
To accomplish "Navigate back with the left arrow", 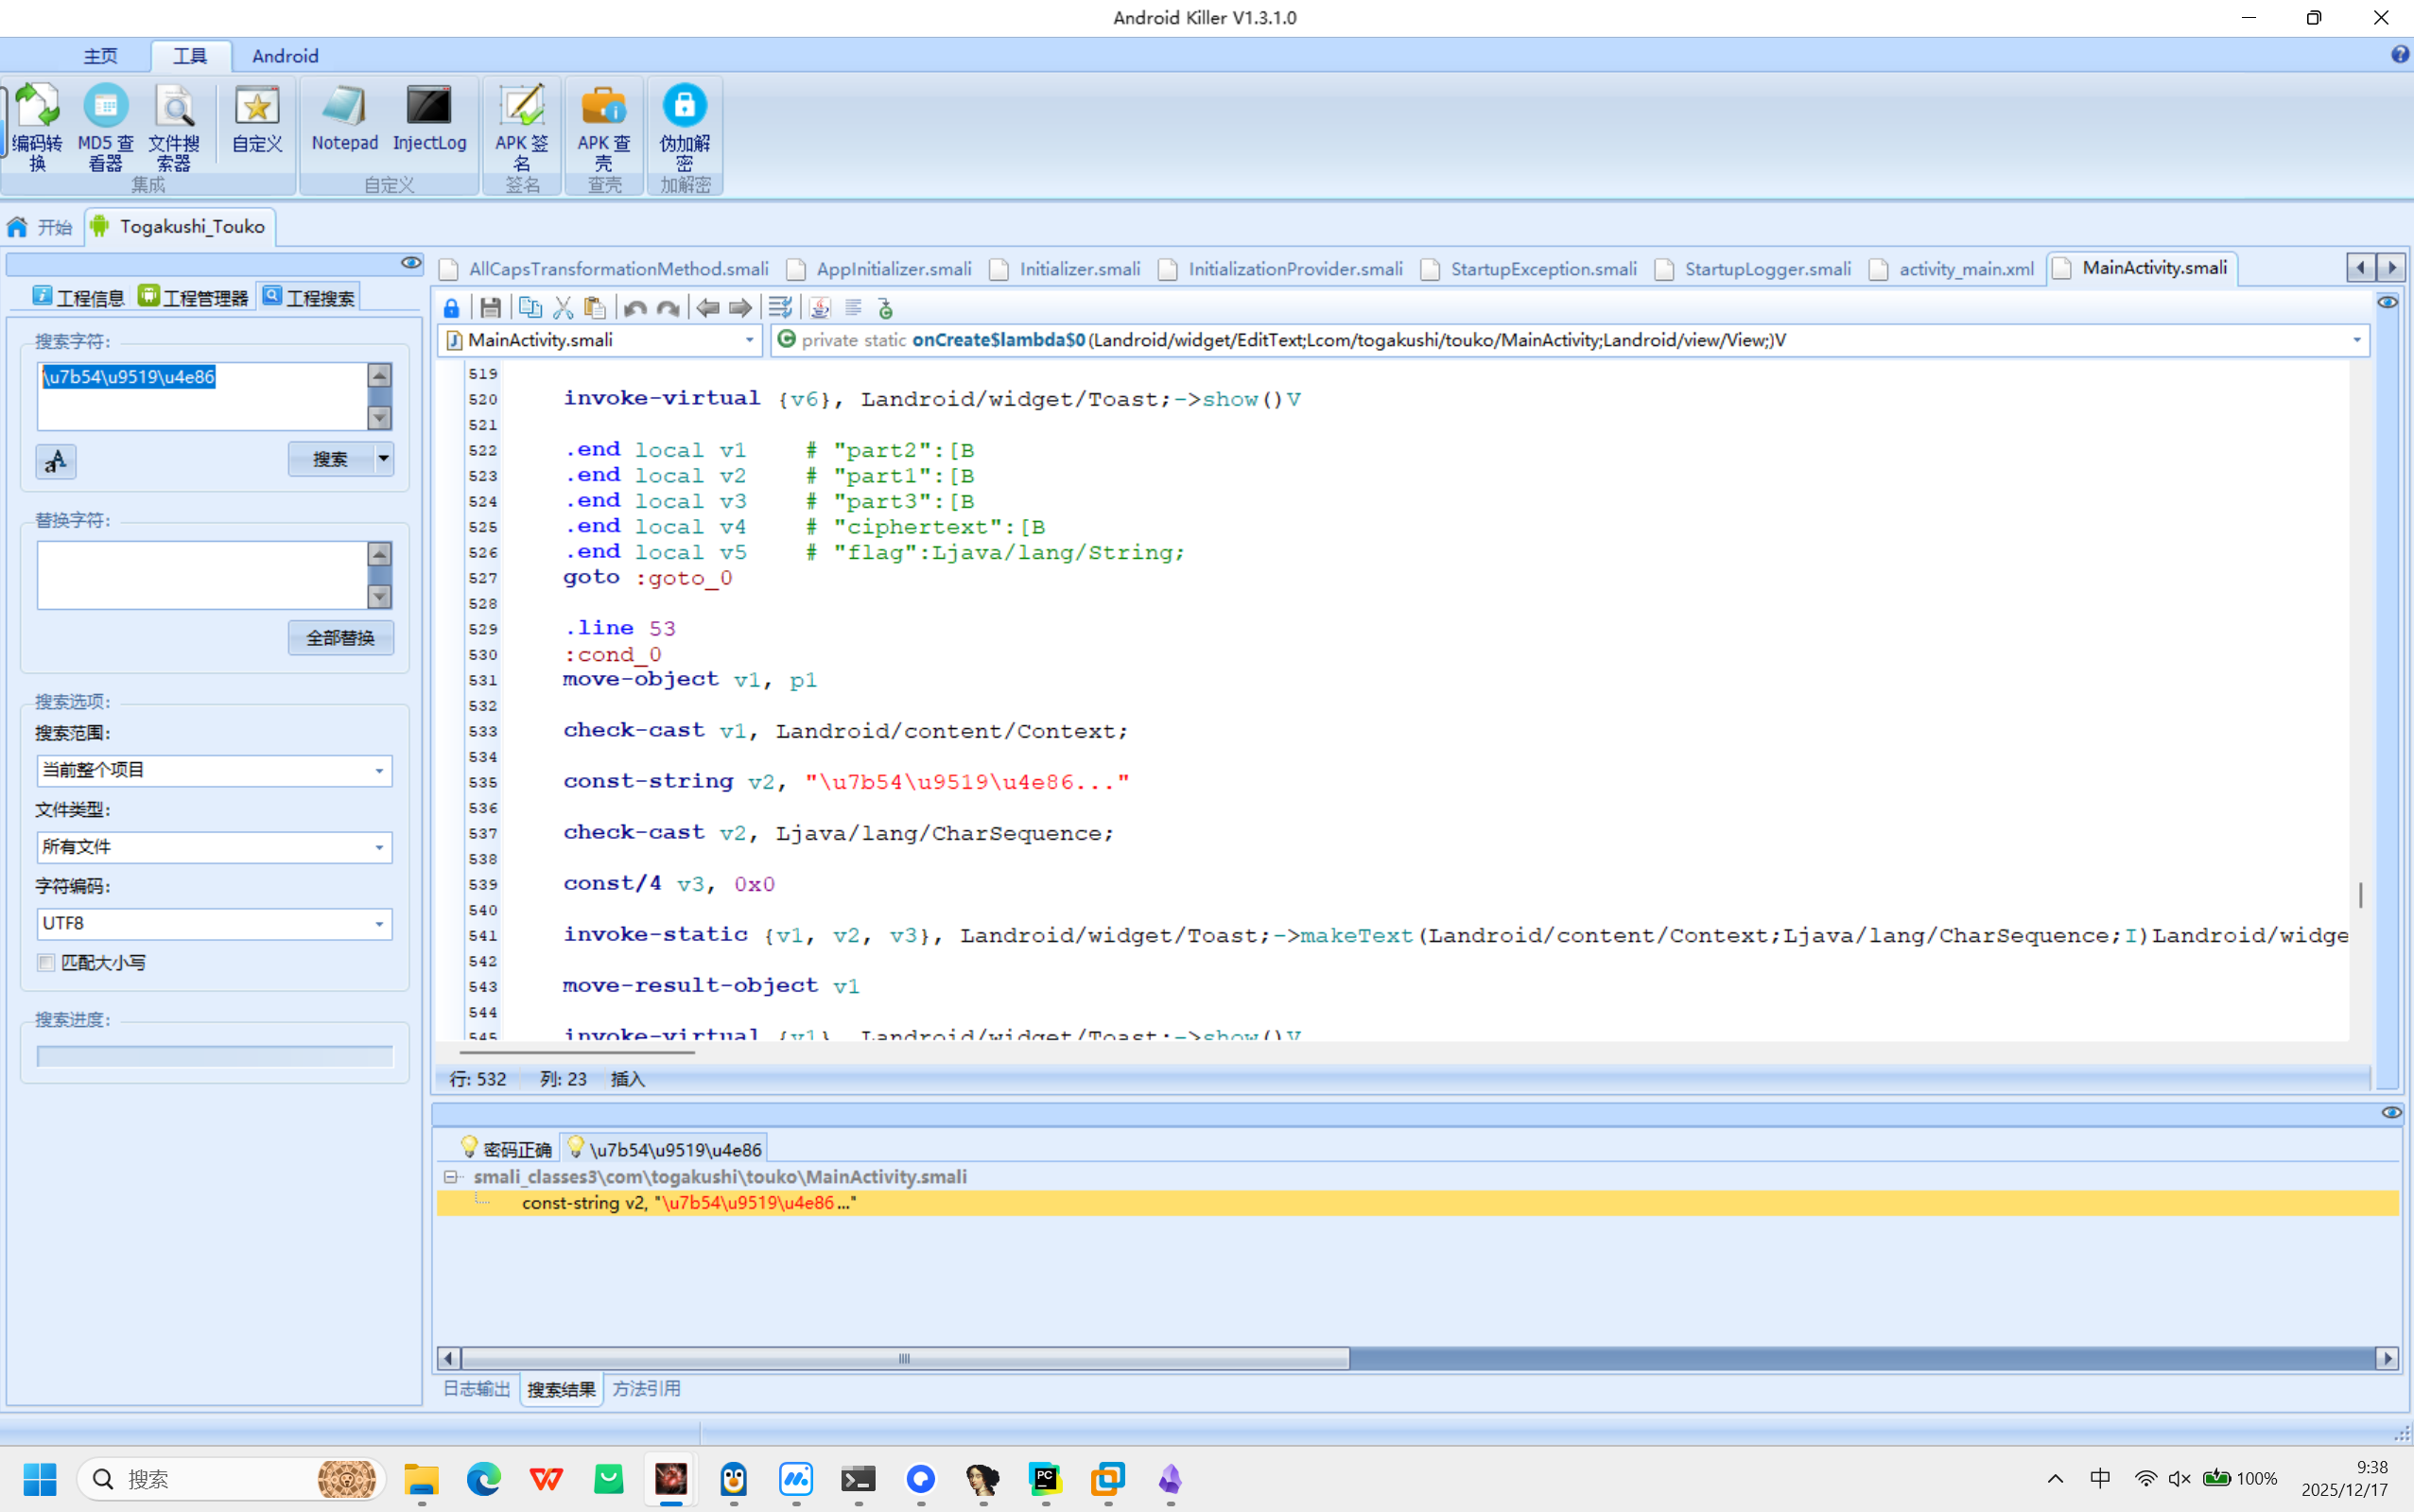I will pyautogui.click(x=708, y=308).
